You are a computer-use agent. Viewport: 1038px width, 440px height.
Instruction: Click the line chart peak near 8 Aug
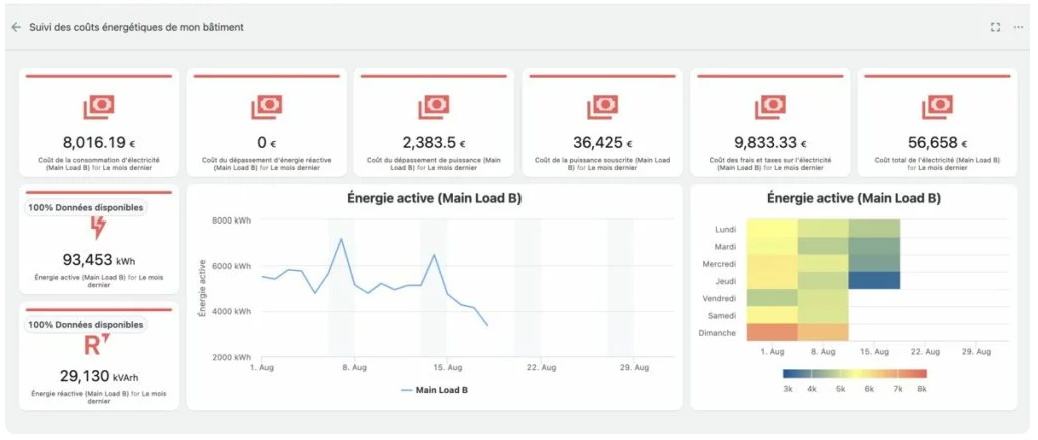341,239
